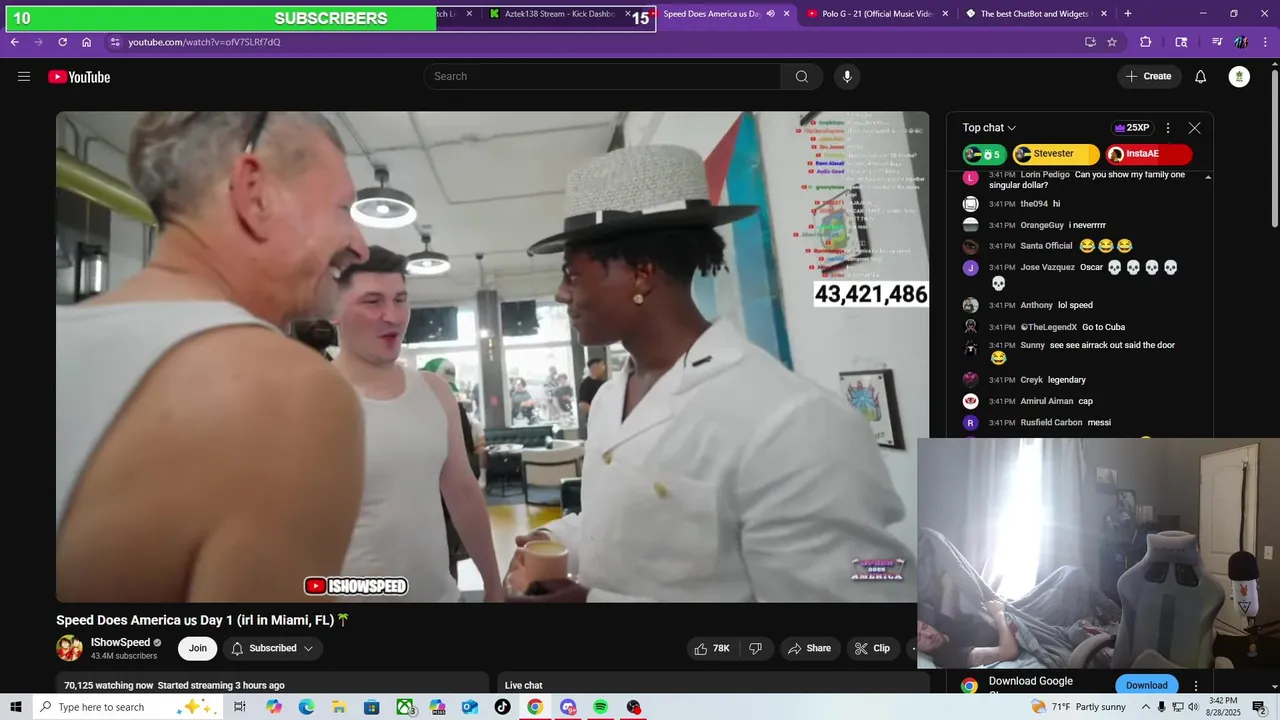
Task: Open Task View on the taskbar
Action: coord(240,707)
